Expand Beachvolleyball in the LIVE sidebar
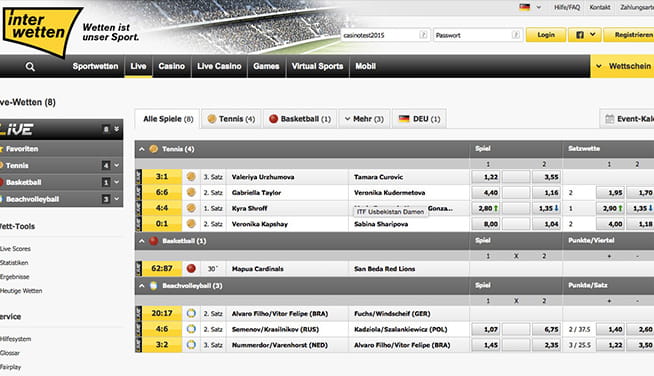Screen dimensions: 654x376 117,199
